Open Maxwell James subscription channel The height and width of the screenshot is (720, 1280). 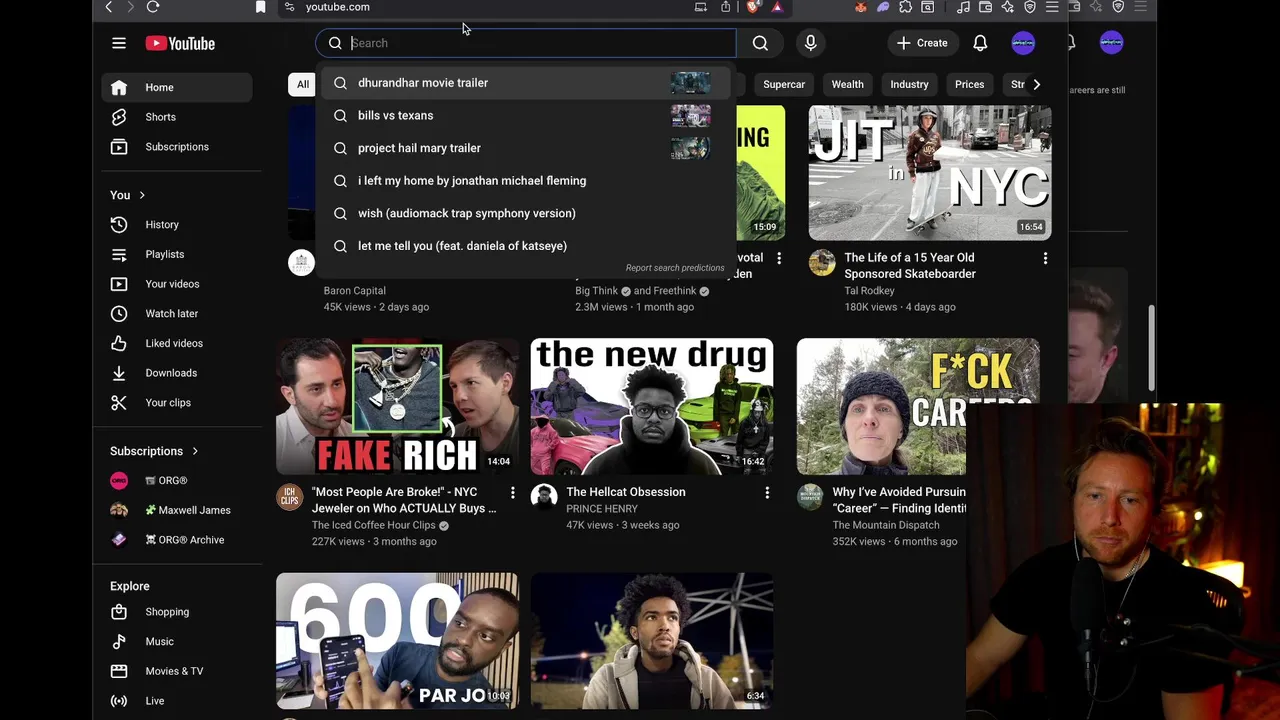tap(177, 510)
